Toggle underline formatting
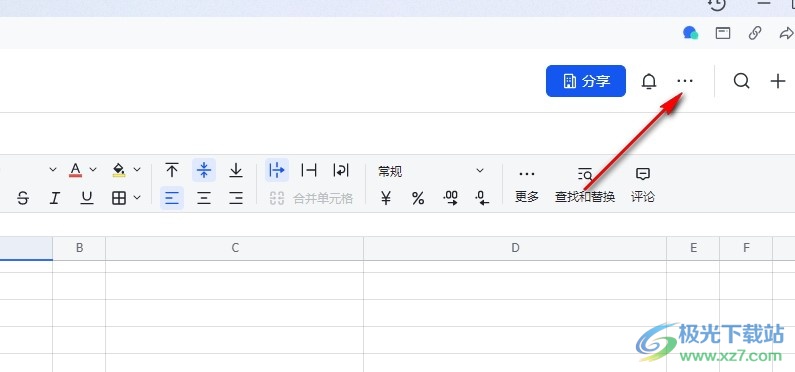This screenshot has width=795, height=372. pos(87,198)
